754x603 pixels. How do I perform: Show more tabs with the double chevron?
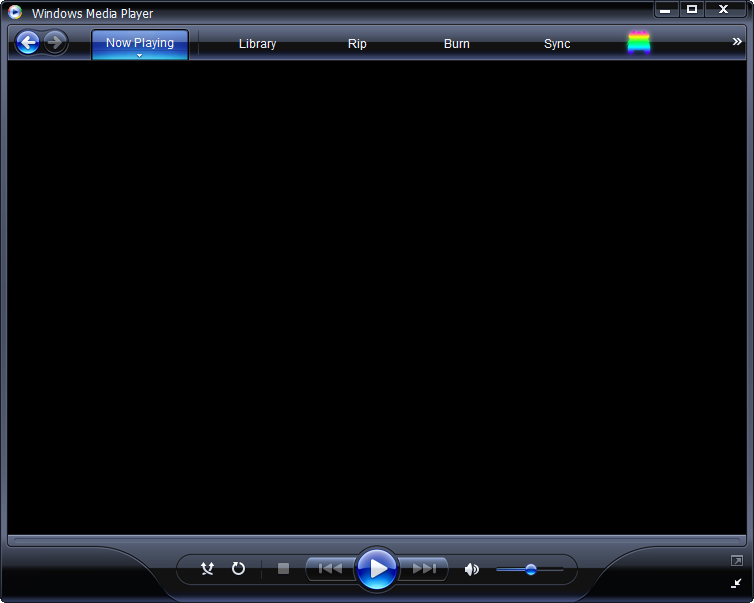pyautogui.click(x=737, y=42)
